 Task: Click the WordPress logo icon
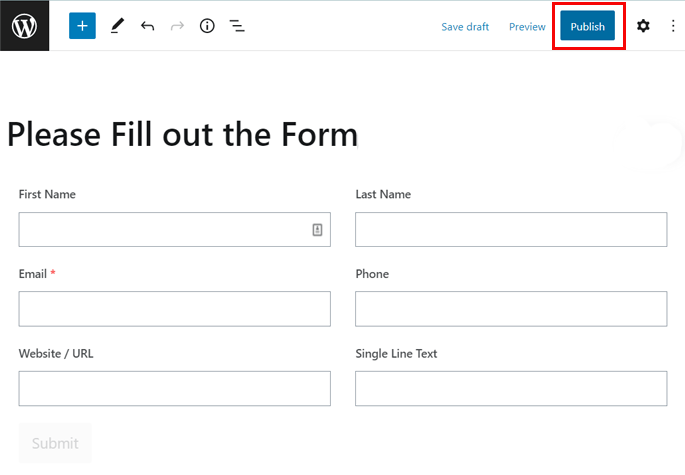point(24,26)
